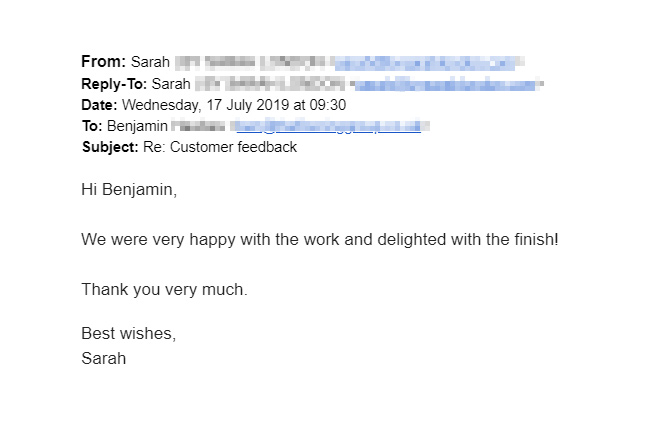Click the signature "Sarah" at the bottom
The height and width of the screenshot is (426, 658).
point(104,357)
